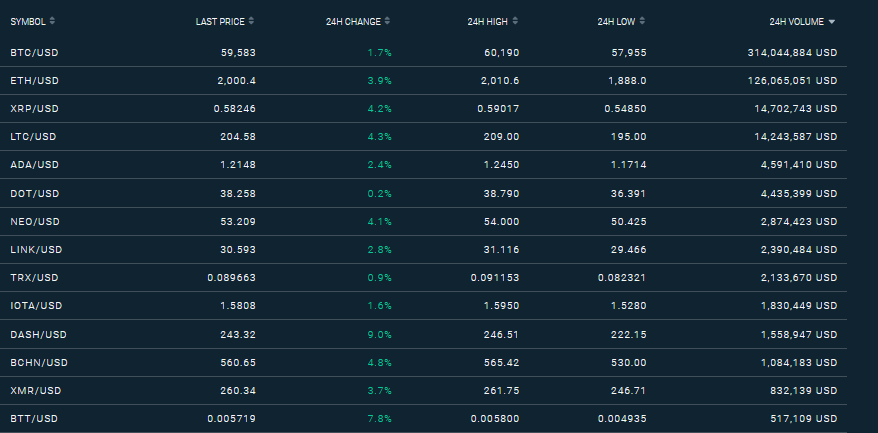Click the Last Price sort arrows icon
The width and height of the screenshot is (878, 433).
pyautogui.click(x=251, y=21)
